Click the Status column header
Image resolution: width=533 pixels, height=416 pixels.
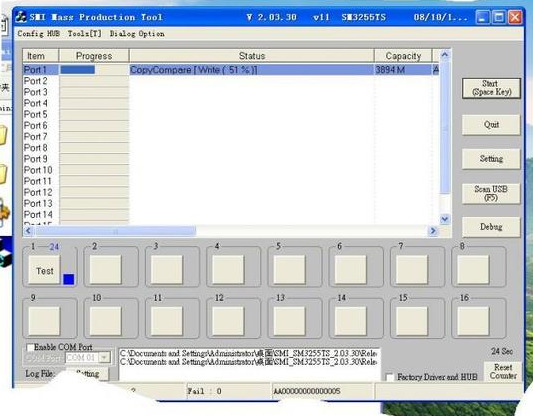252,56
